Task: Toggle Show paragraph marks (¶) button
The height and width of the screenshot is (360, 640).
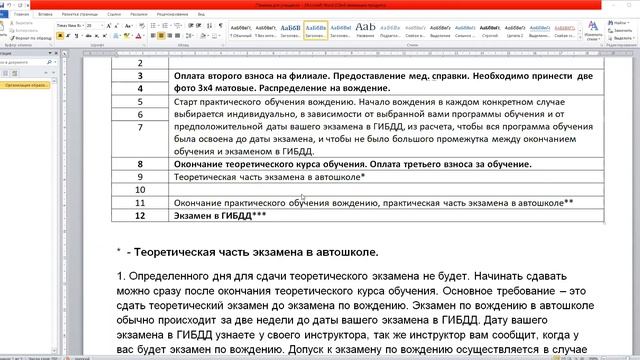Action: tap(220, 26)
